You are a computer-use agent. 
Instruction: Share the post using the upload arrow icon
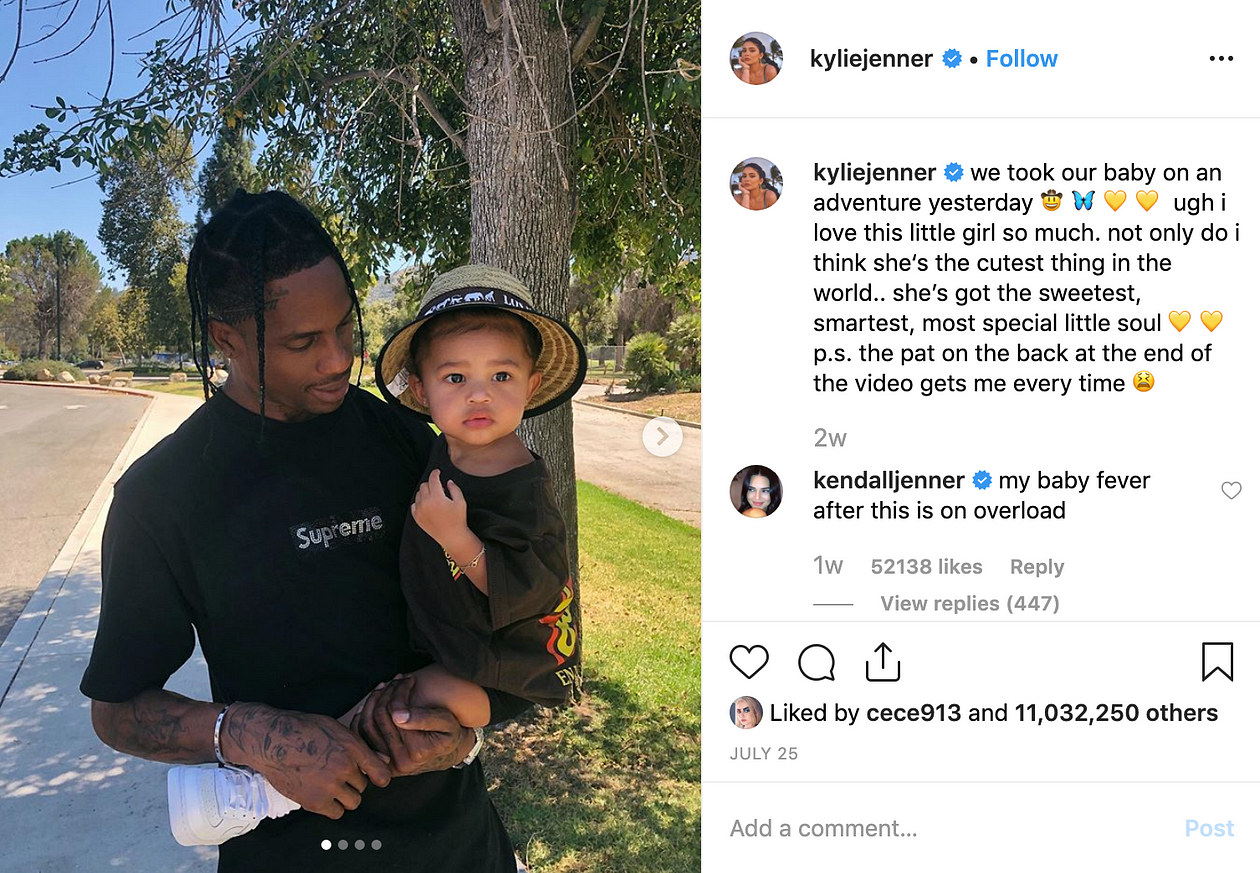pos(883,662)
